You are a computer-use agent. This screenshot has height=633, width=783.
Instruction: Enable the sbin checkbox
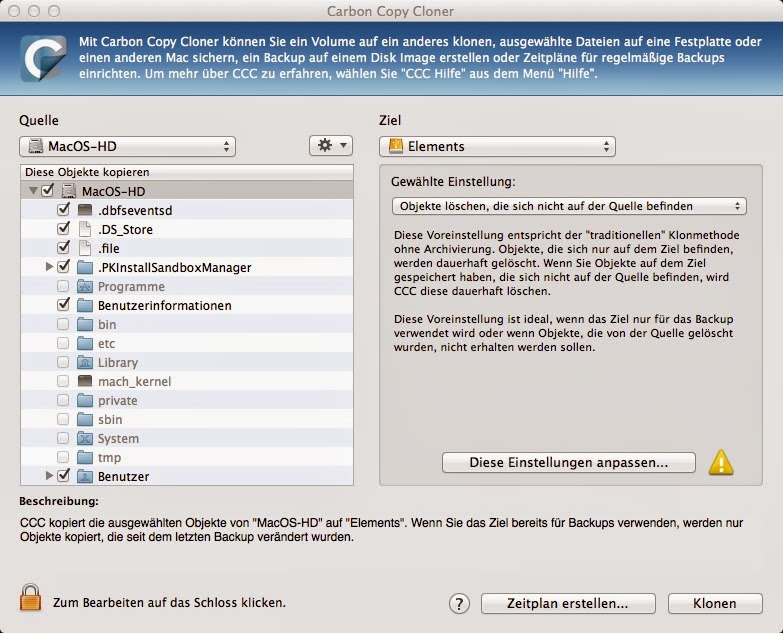click(63, 419)
